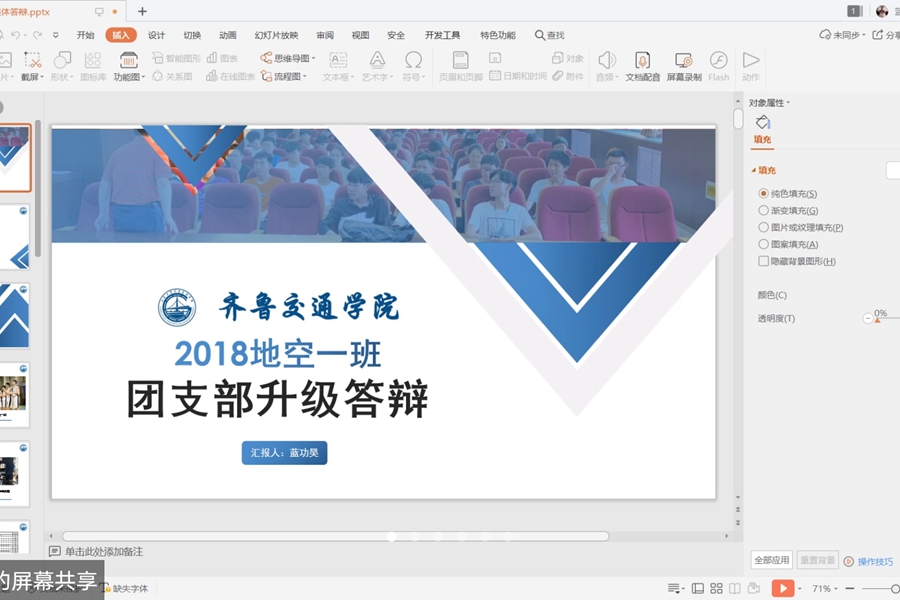The height and width of the screenshot is (600, 900).
Task: Click the 重置背景 reset background button
Action: click(x=817, y=560)
